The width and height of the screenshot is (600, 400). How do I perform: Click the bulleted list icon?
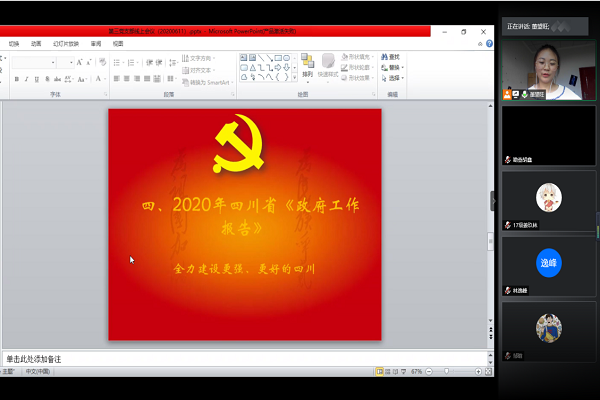(x=115, y=62)
